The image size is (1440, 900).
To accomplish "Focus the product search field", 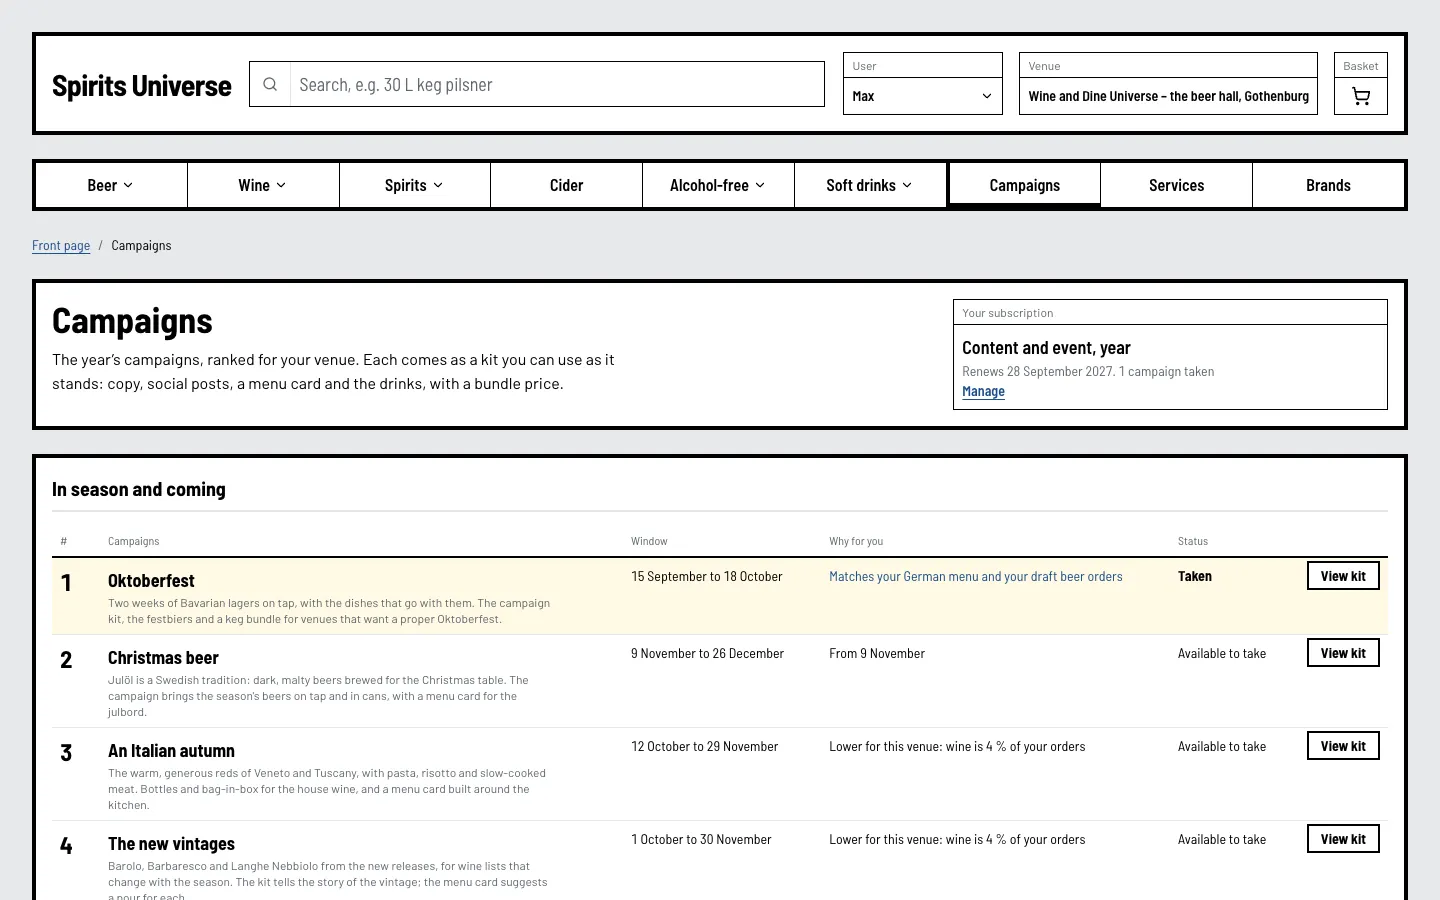I will (557, 85).
